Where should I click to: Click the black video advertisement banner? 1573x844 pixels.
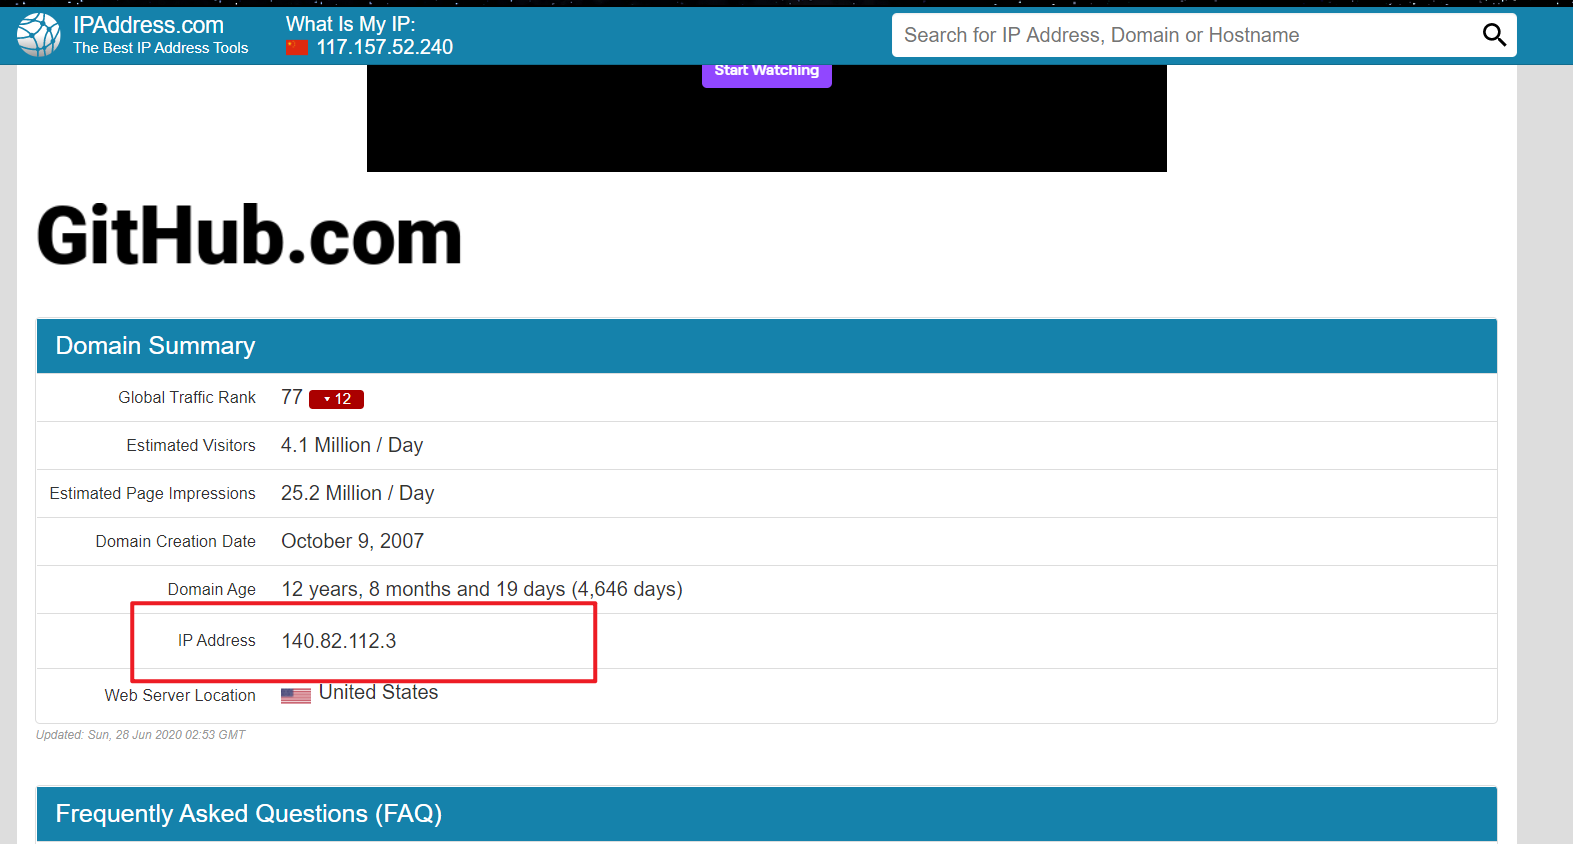(x=767, y=118)
